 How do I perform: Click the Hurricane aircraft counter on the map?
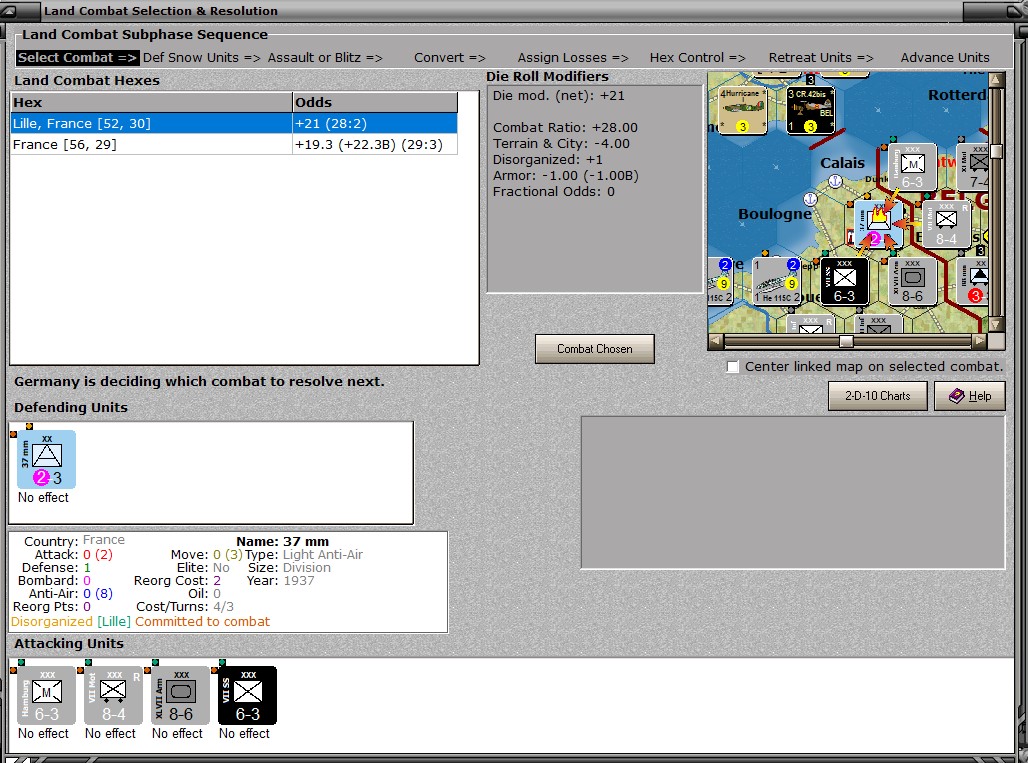pos(743,110)
